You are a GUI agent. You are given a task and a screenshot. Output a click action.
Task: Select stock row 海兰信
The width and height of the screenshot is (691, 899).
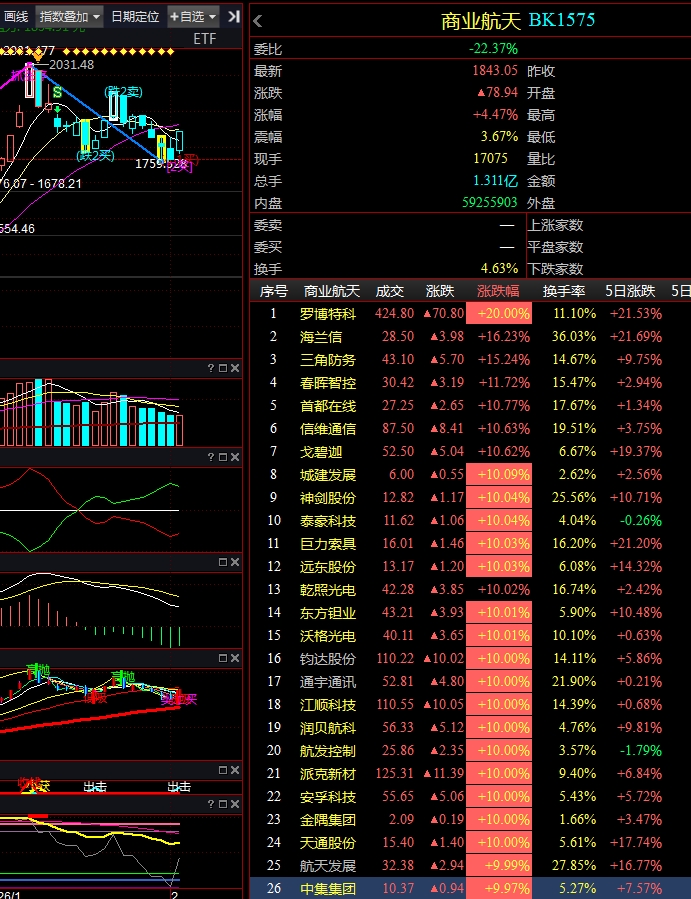(470, 337)
